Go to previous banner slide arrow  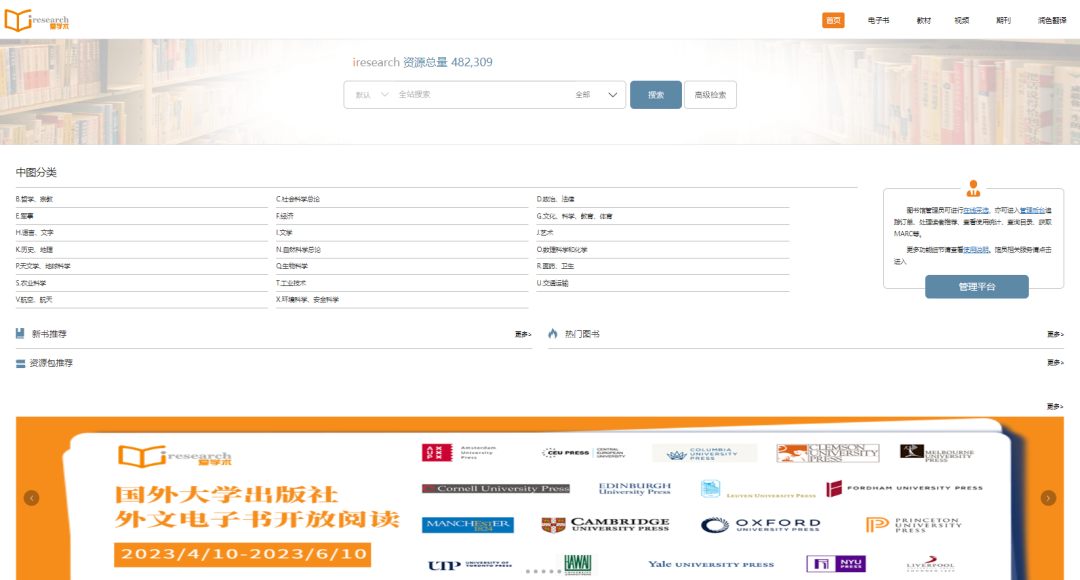(32, 498)
